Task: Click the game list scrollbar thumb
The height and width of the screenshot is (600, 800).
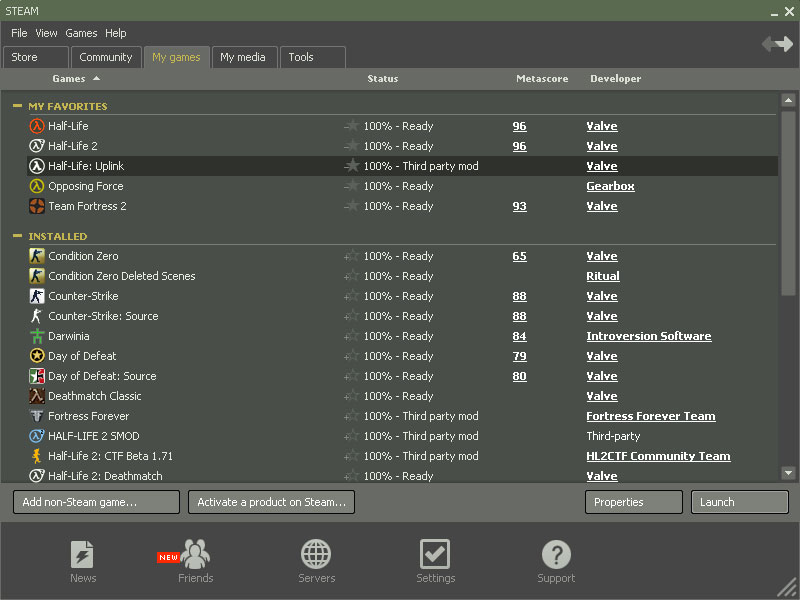Action: (x=788, y=203)
